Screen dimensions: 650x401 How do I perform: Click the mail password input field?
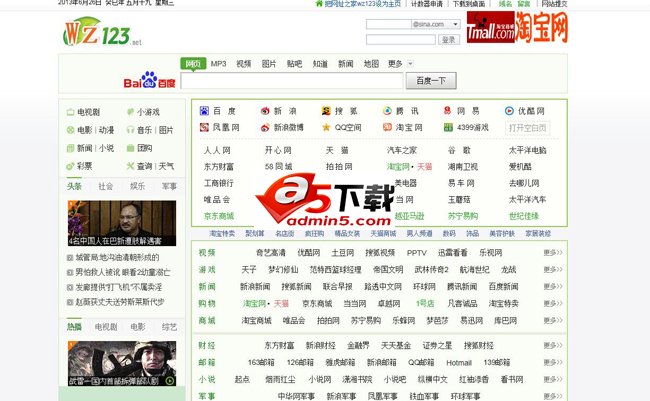(400, 40)
